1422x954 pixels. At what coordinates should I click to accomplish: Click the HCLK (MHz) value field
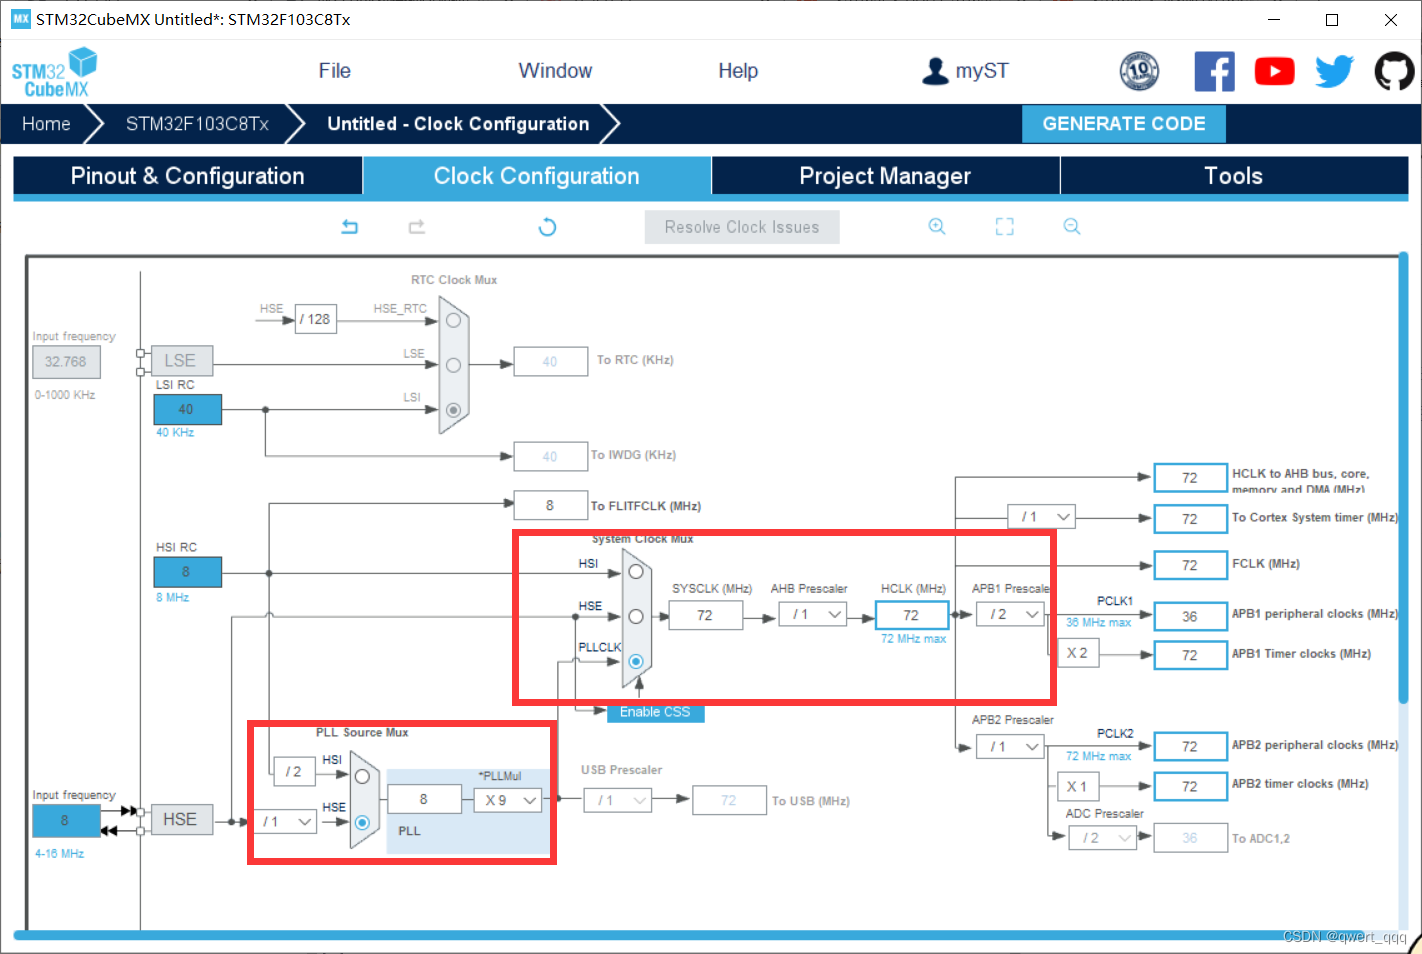coord(911,615)
